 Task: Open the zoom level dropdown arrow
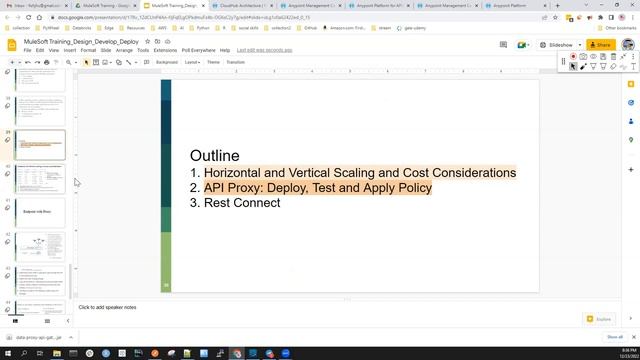coord(76,62)
